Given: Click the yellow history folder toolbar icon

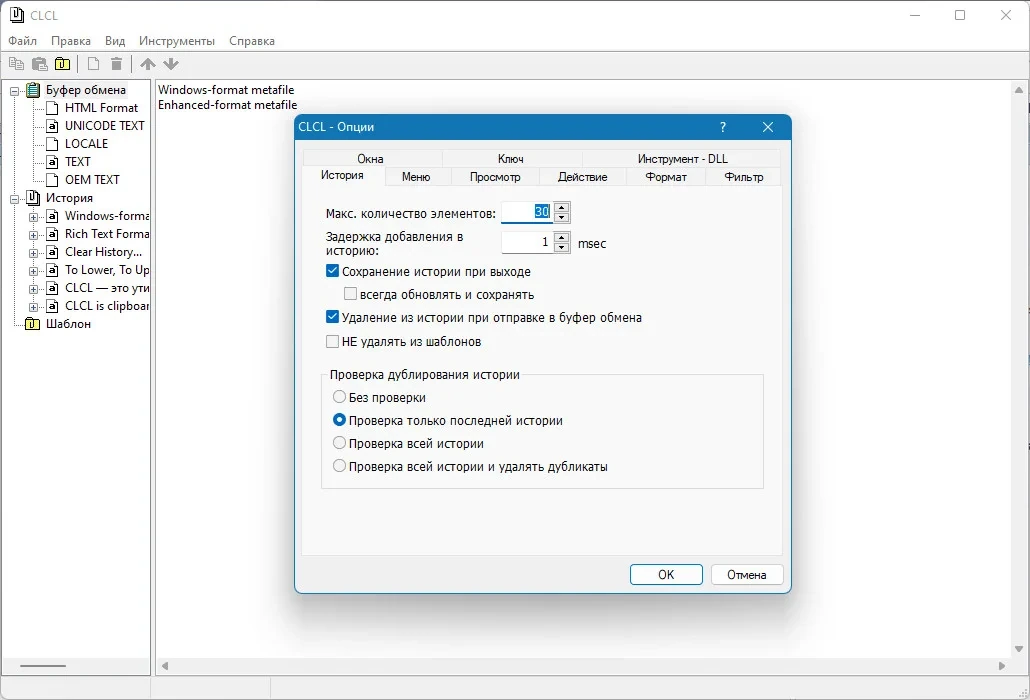Looking at the screenshot, I should 62,64.
